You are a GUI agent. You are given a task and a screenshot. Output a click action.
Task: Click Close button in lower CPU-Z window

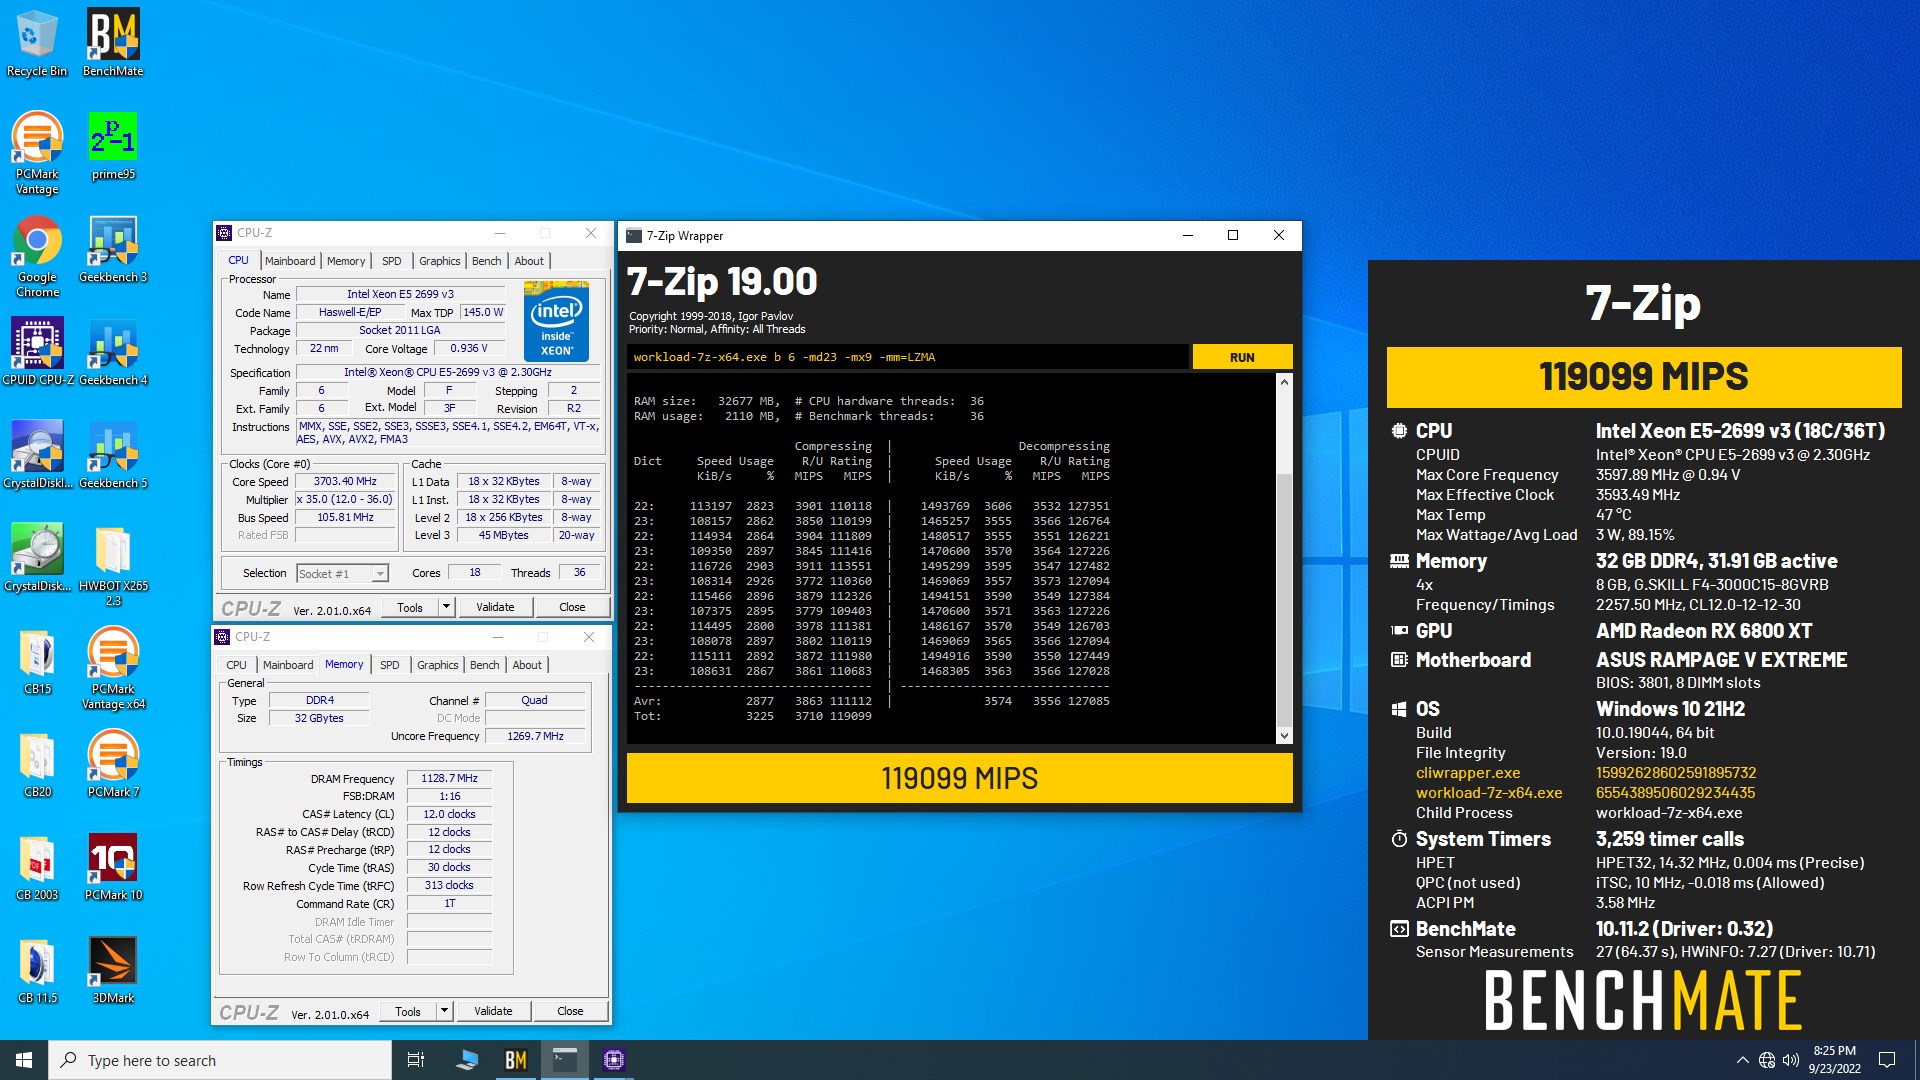click(570, 1011)
